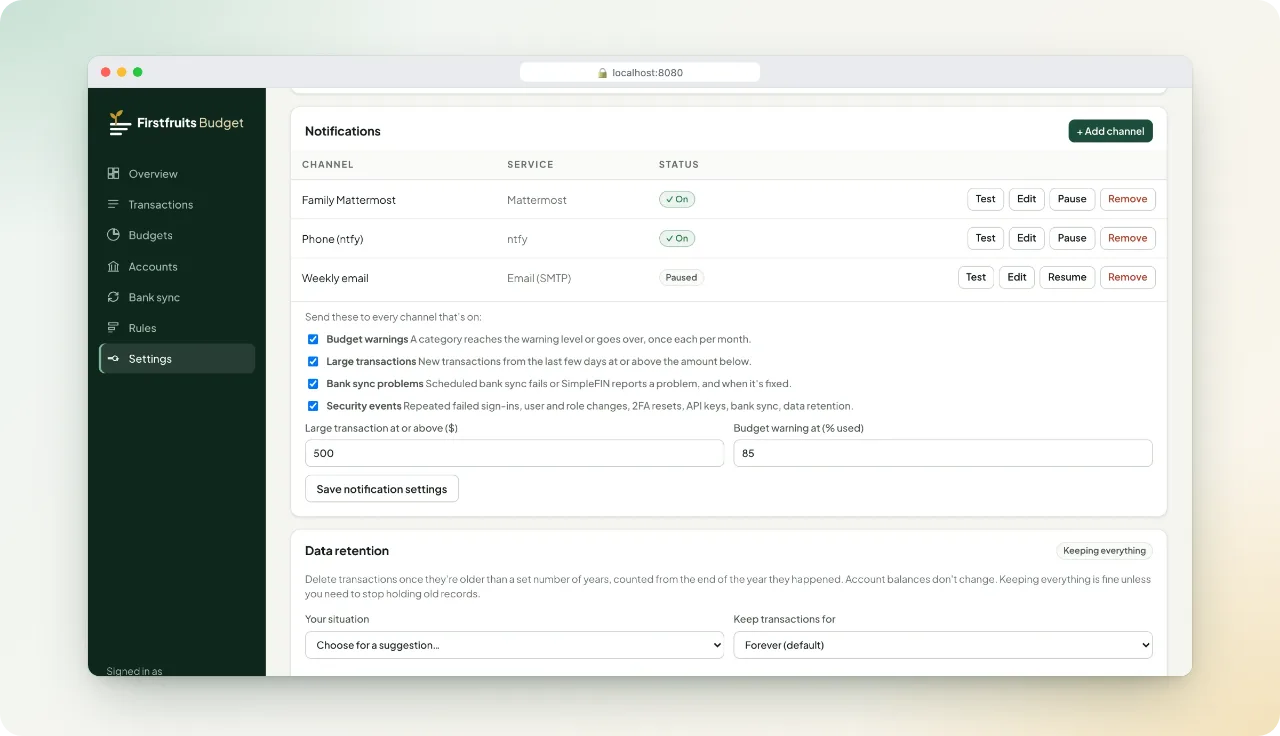Remove the Family Mattermost channel
This screenshot has height=736, width=1280.
coord(1127,199)
